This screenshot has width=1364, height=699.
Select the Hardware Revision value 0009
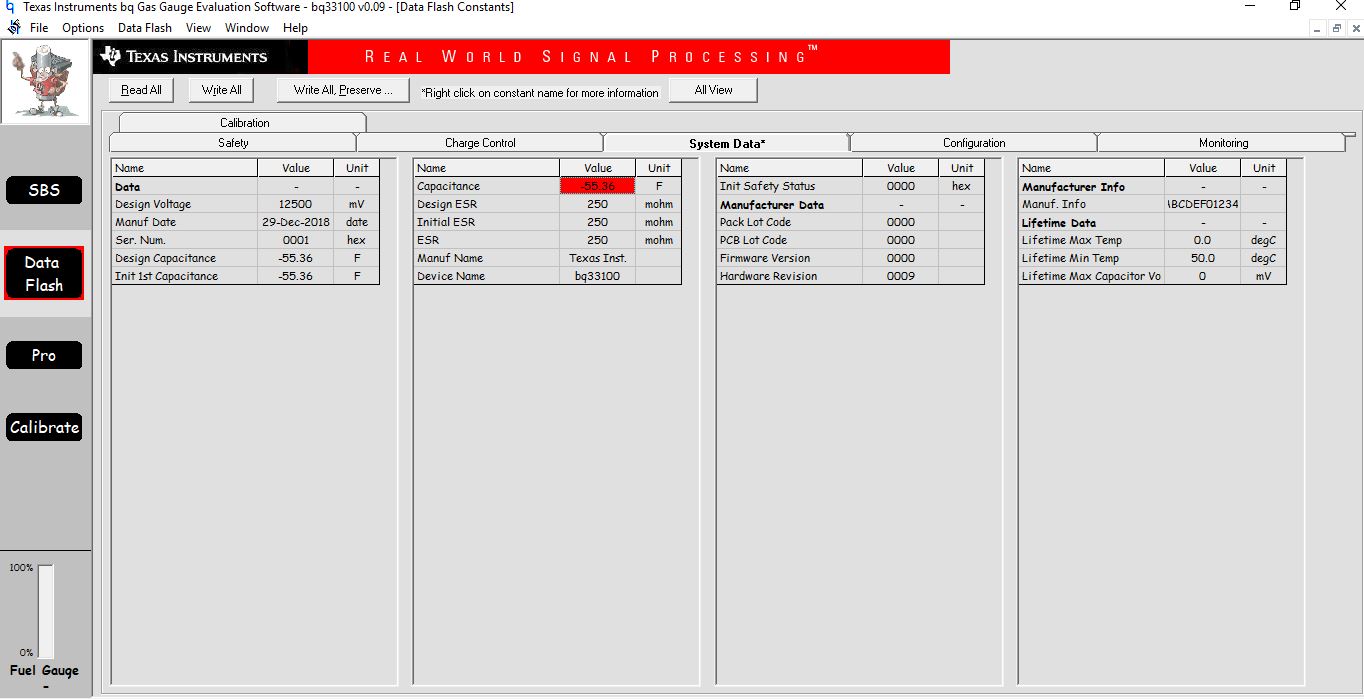(x=900, y=276)
